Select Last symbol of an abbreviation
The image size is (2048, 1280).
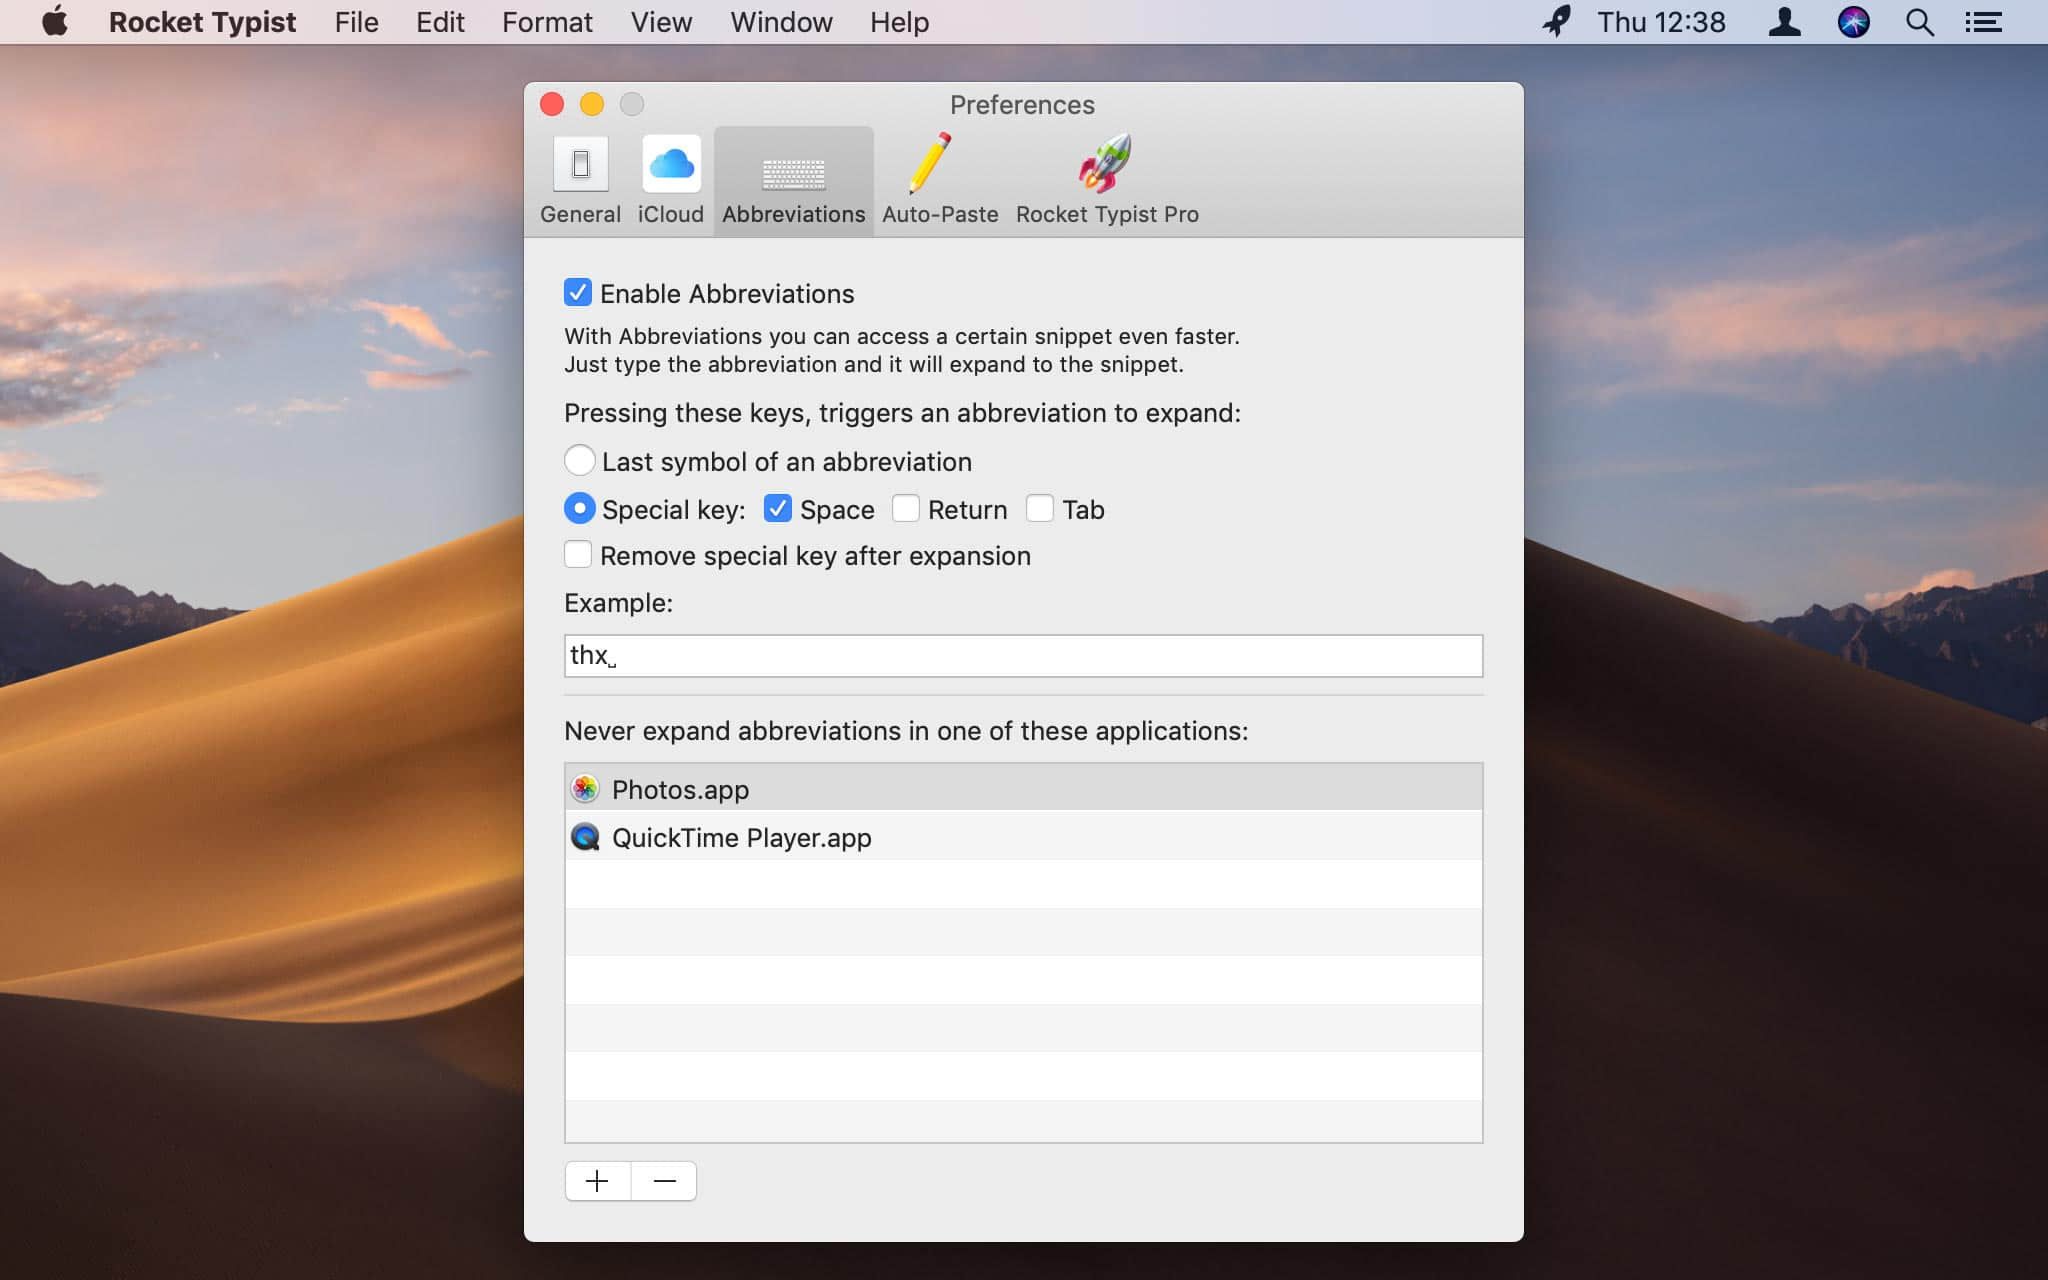580,460
